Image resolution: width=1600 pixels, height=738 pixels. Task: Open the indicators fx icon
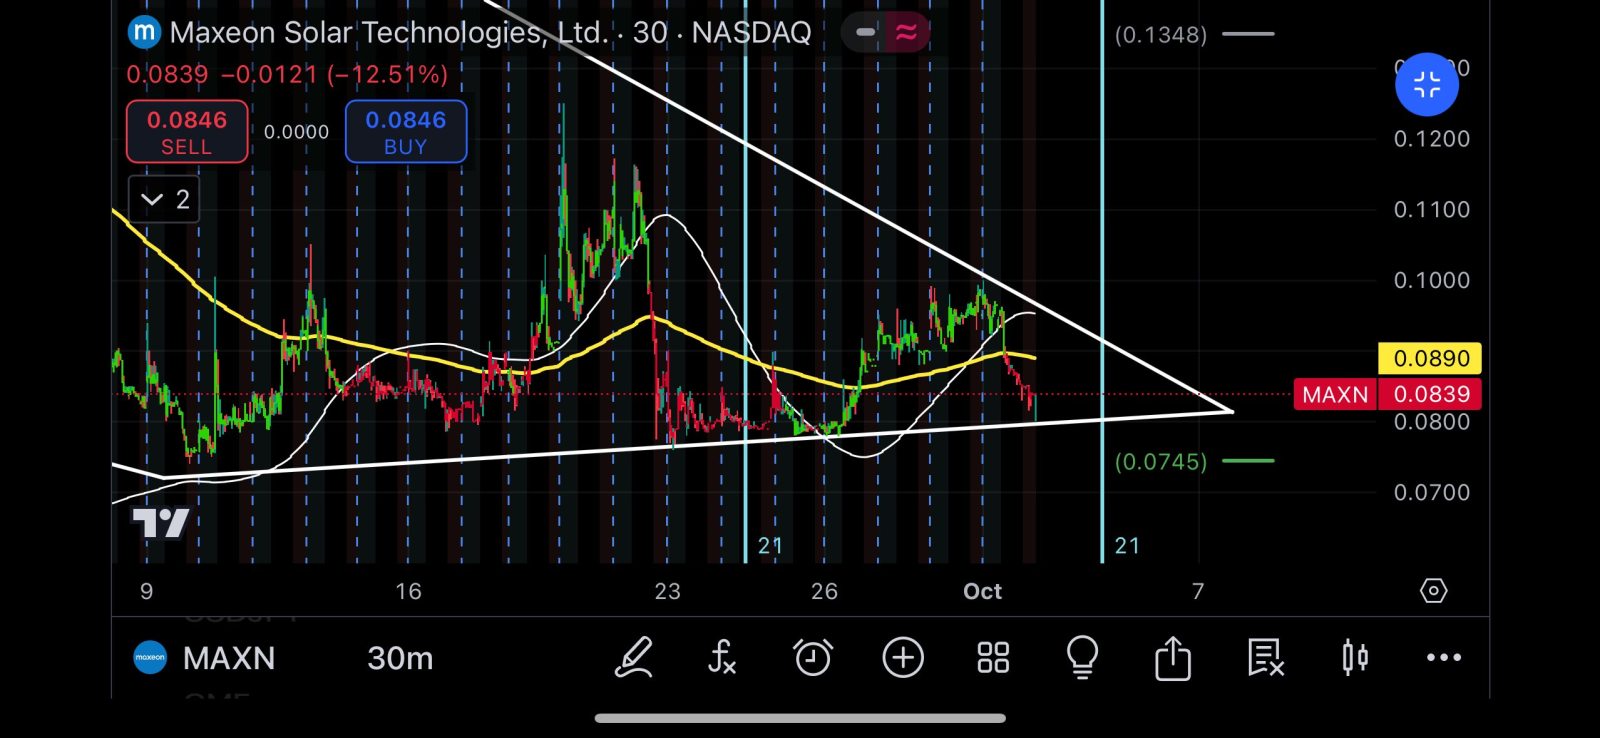pyautogui.click(x=721, y=658)
